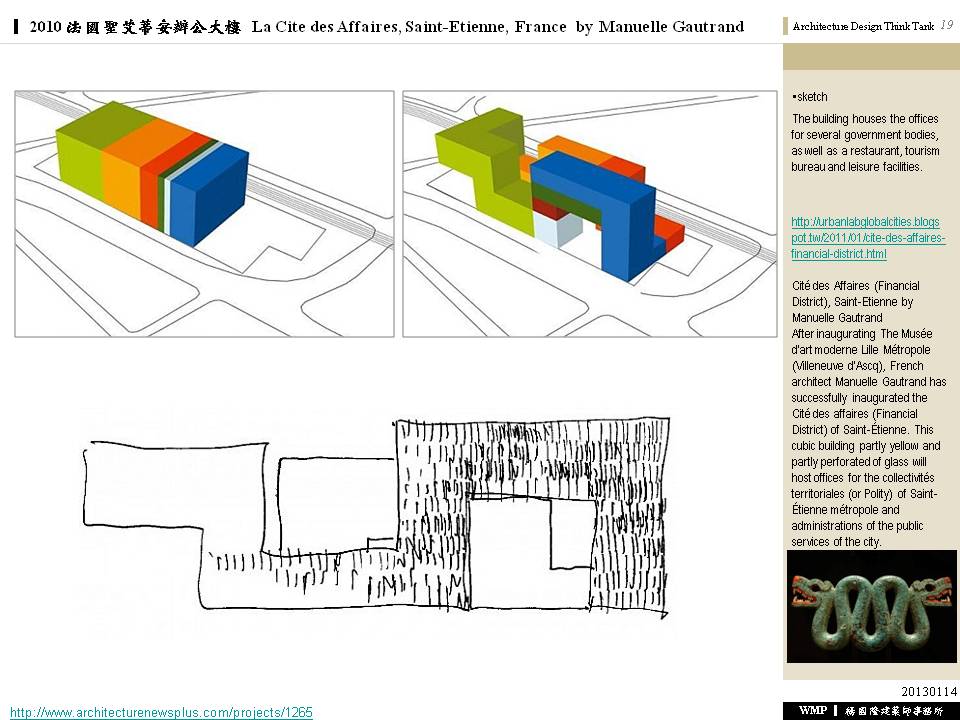The height and width of the screenshot is (720, 960).
Task: Click the WMP logo in footer
Action: [811, 710]
